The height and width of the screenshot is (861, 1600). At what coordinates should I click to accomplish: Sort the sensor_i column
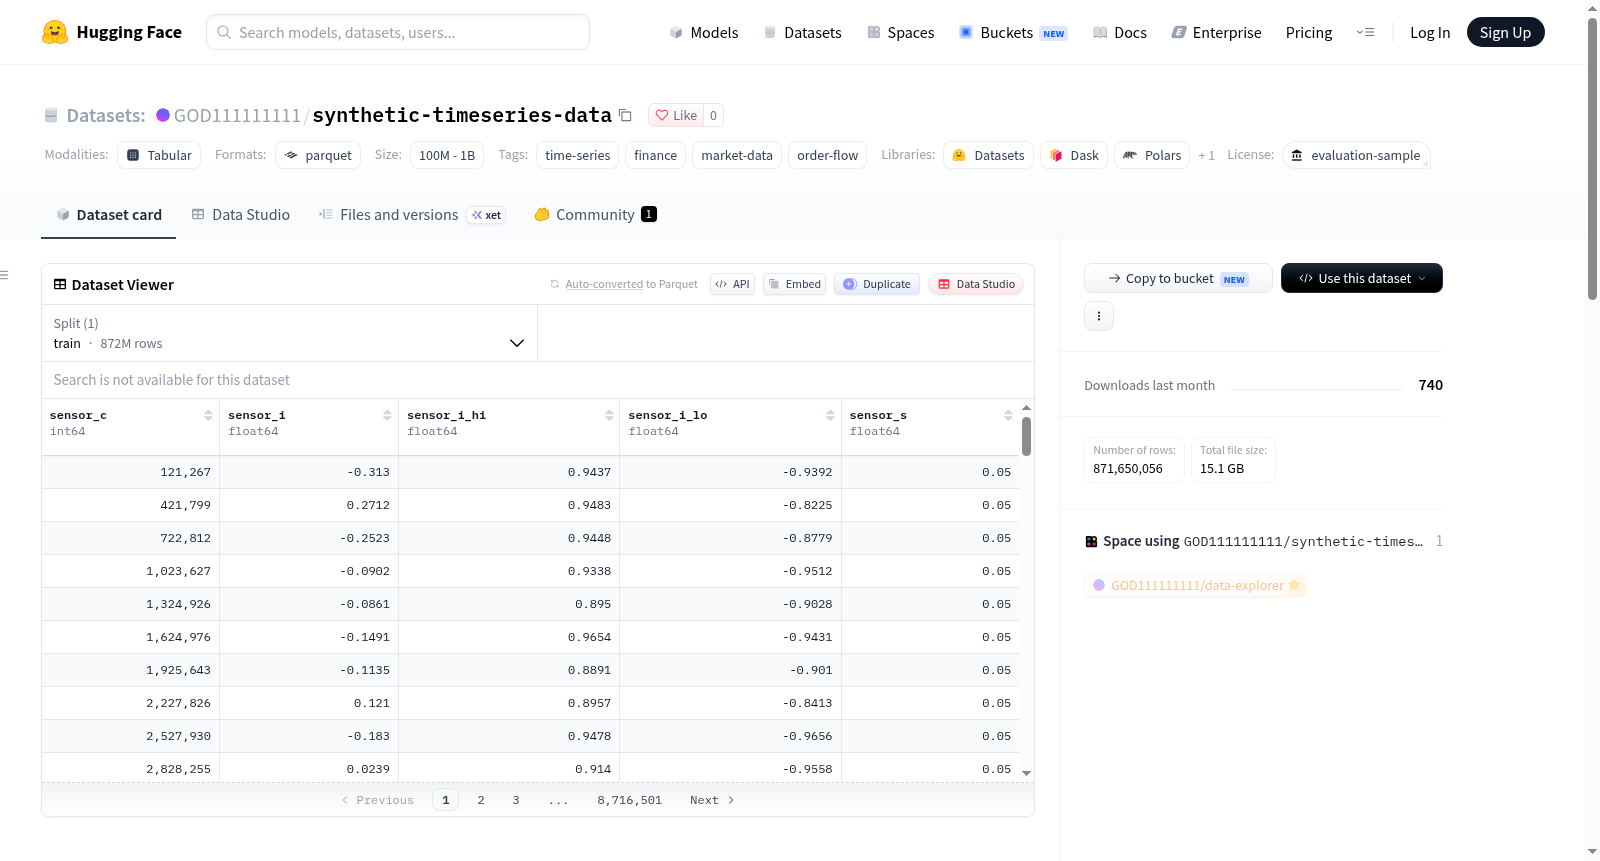[387, 415]
